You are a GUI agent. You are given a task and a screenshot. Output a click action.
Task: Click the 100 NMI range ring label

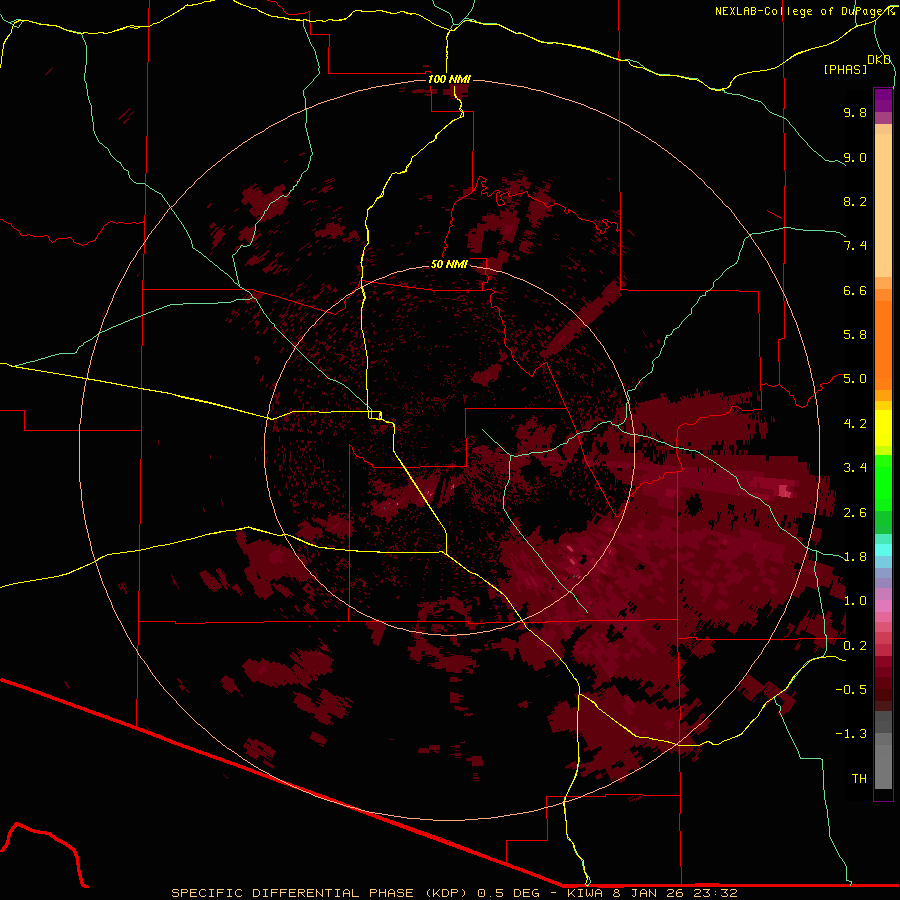(x=449, y=79)
